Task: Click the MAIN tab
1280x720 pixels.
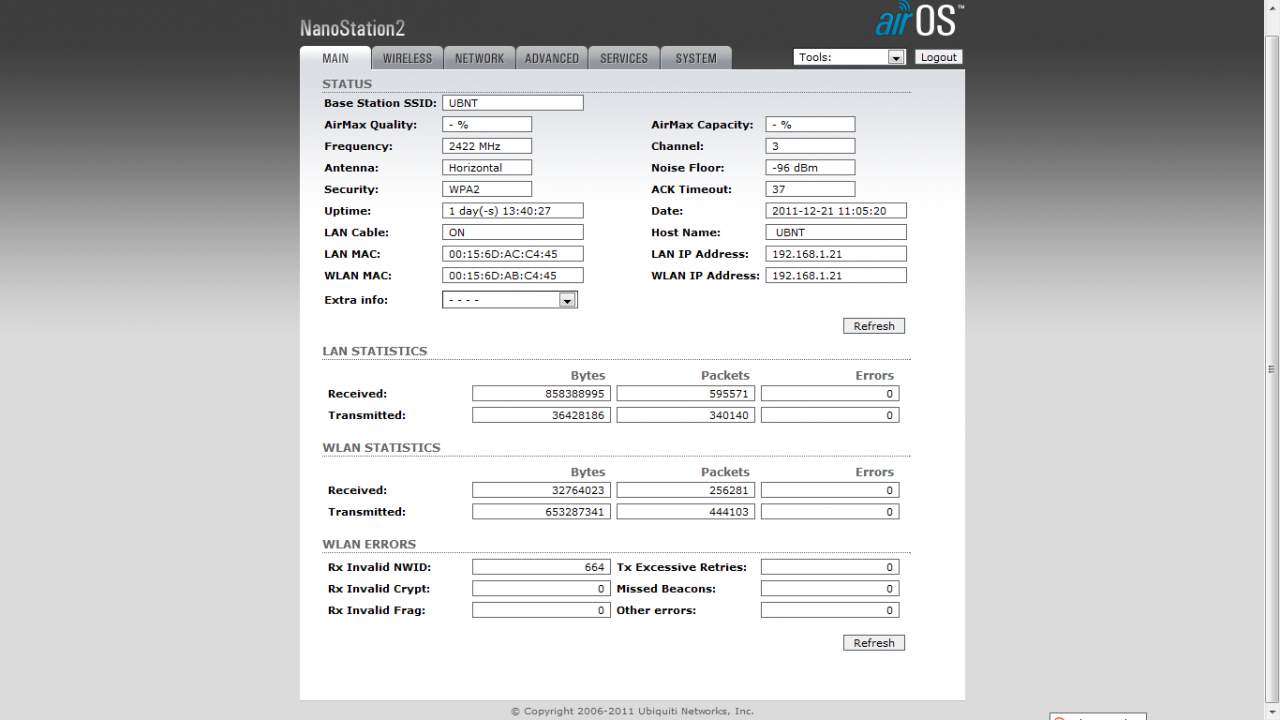Action: [x=335, y=58]
